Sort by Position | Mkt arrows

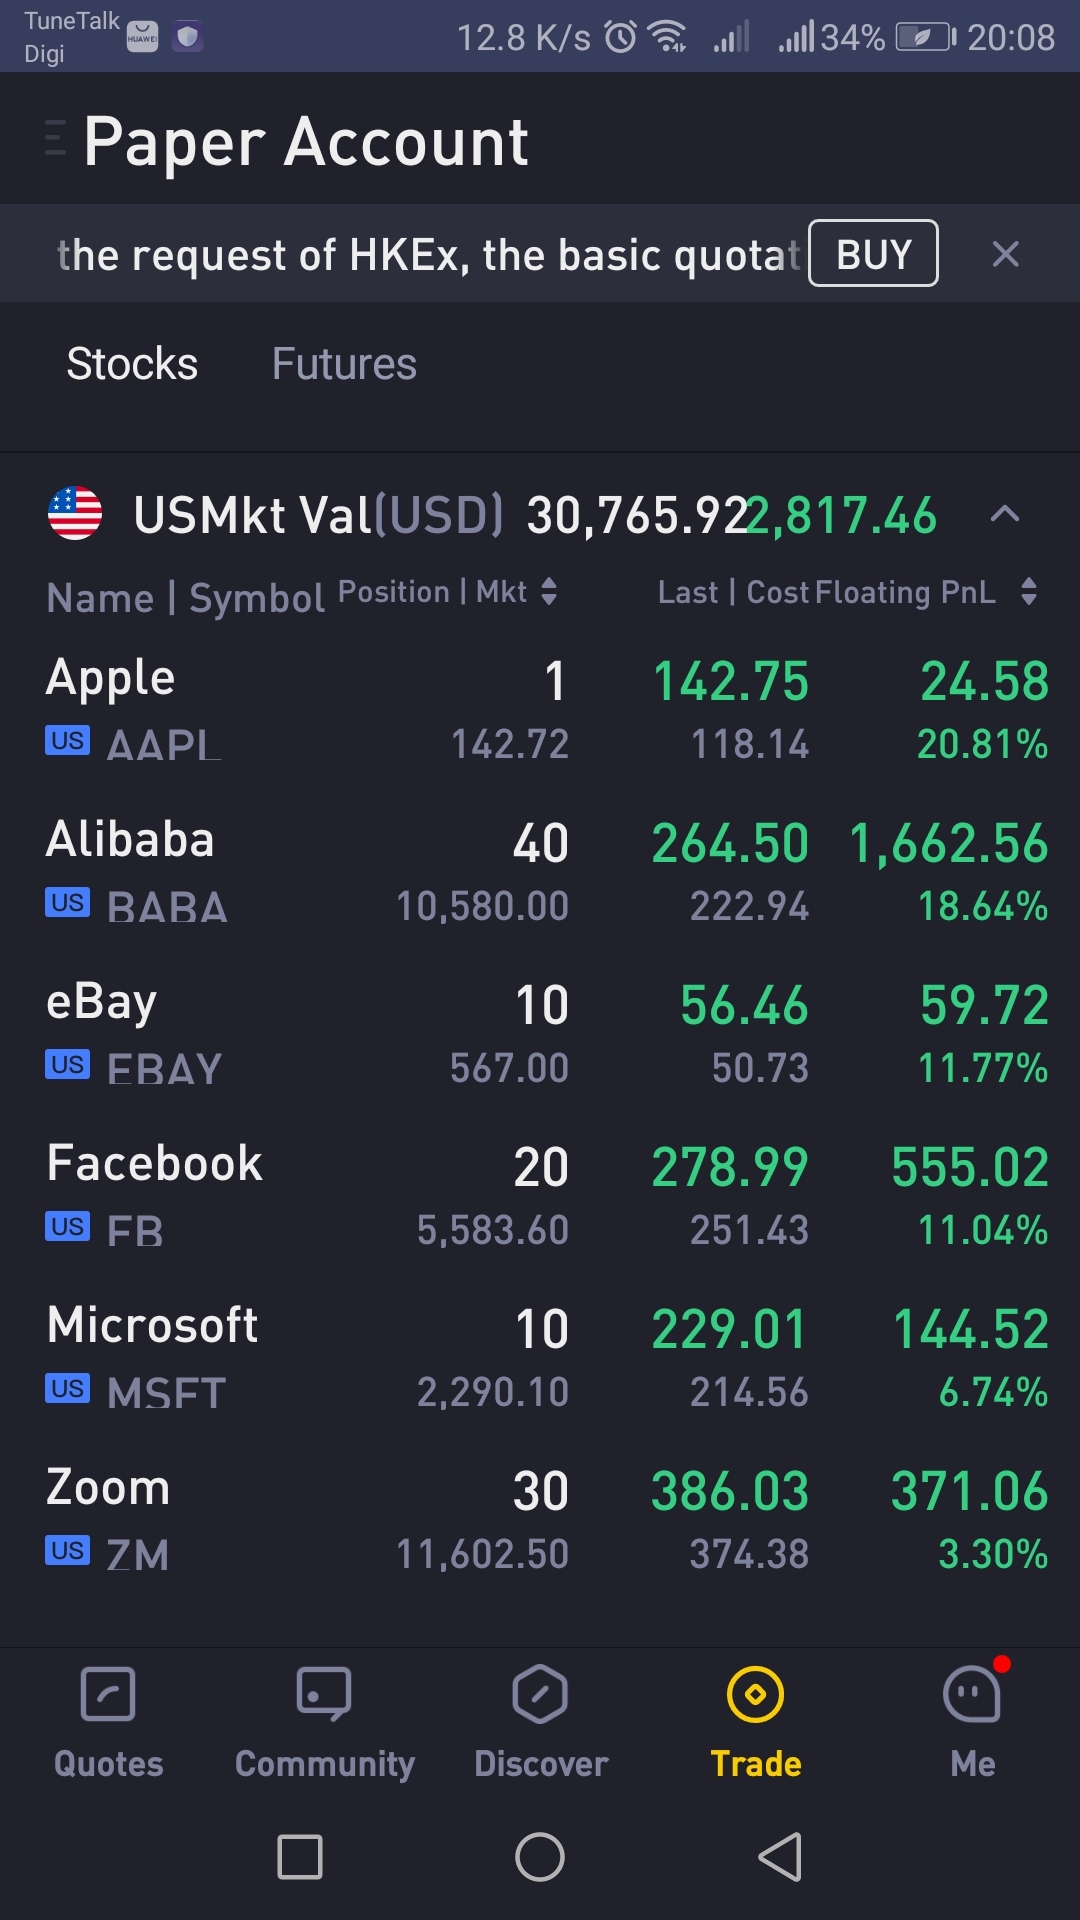(549, 591)
